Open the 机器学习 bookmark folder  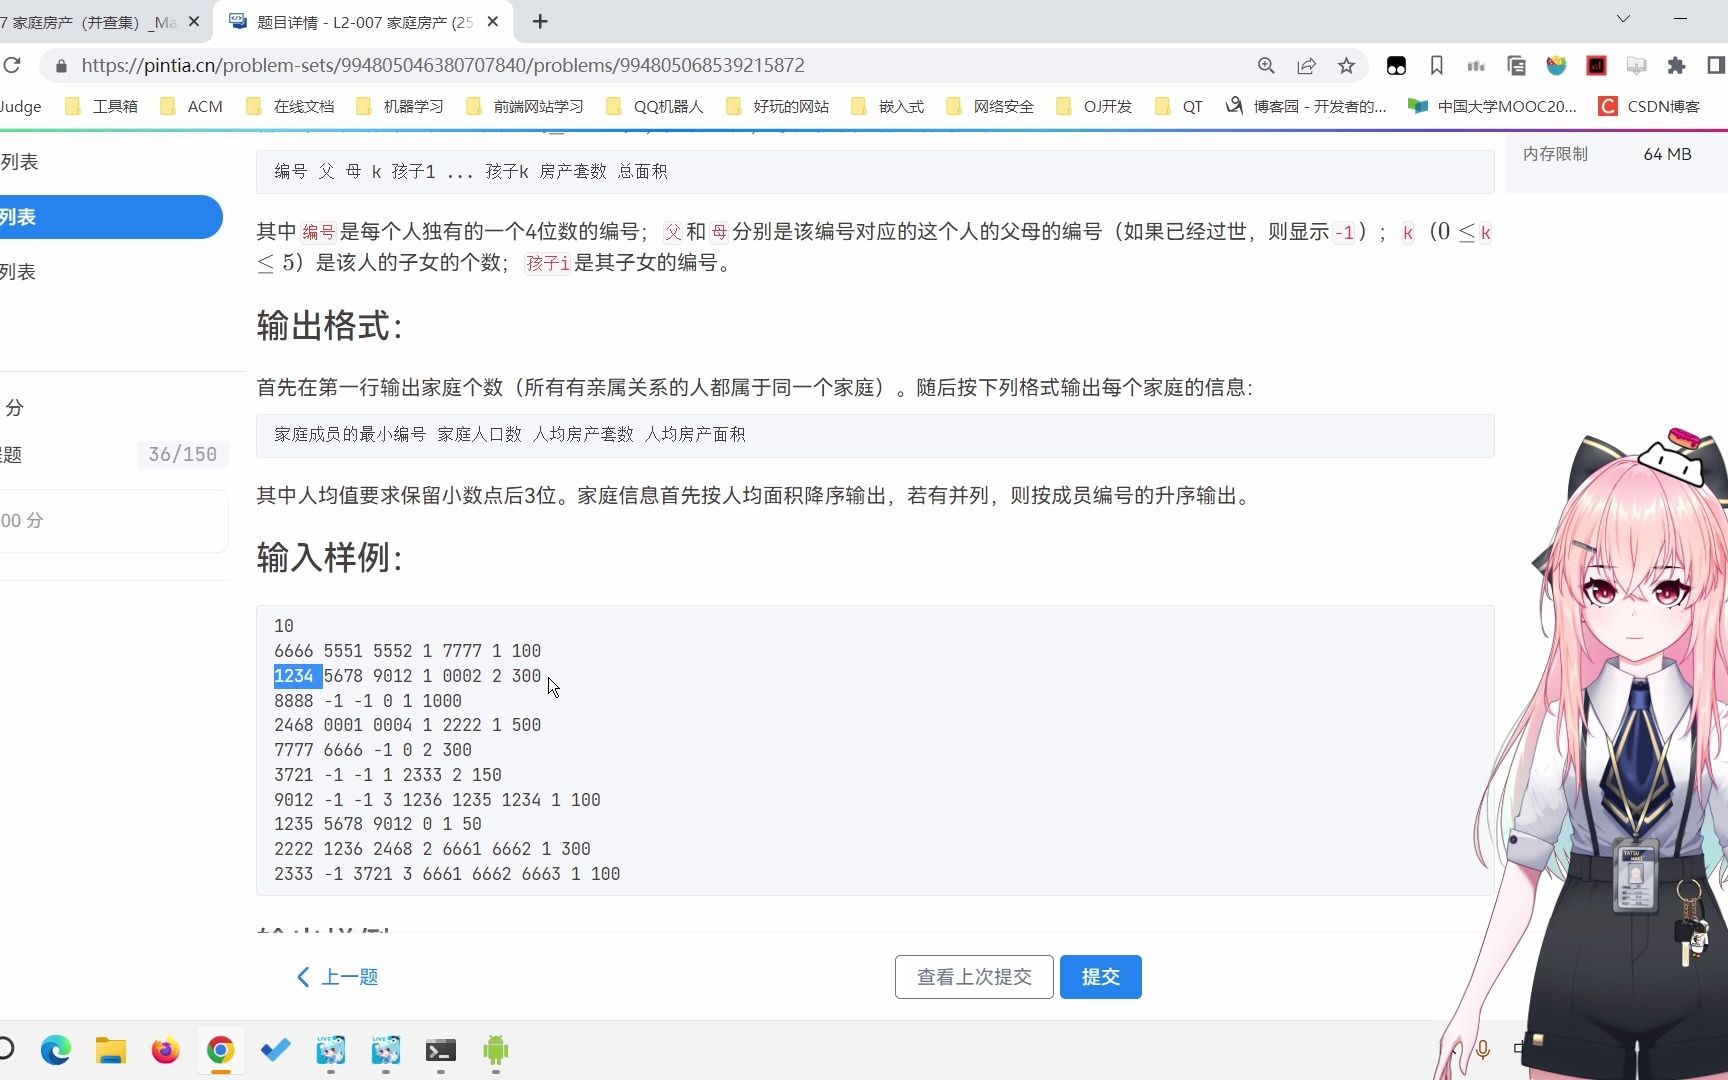(x=401, y=106)
